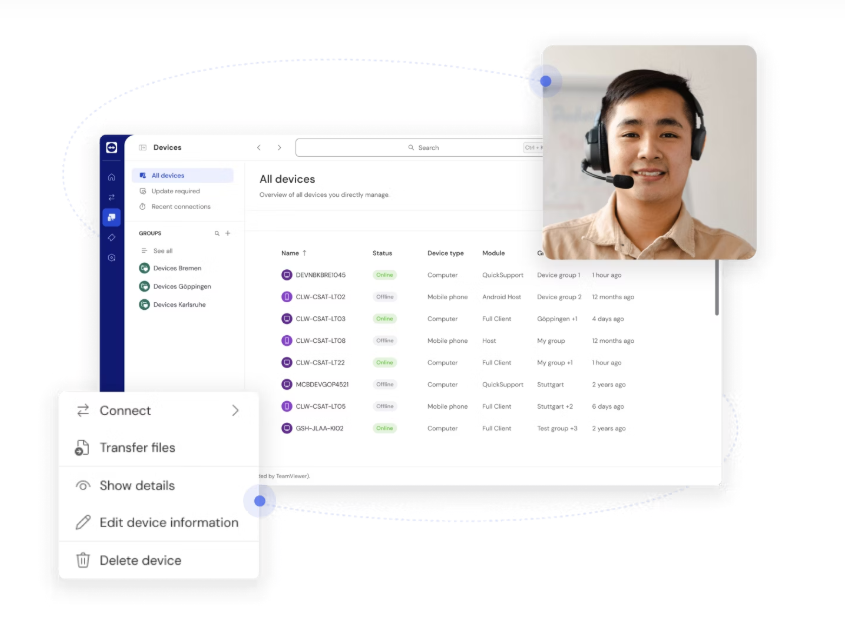The width and height of the screenshot is (845, 628).
Task: Open the Home icon in sidebar
Action: click(x=112, y=177)
